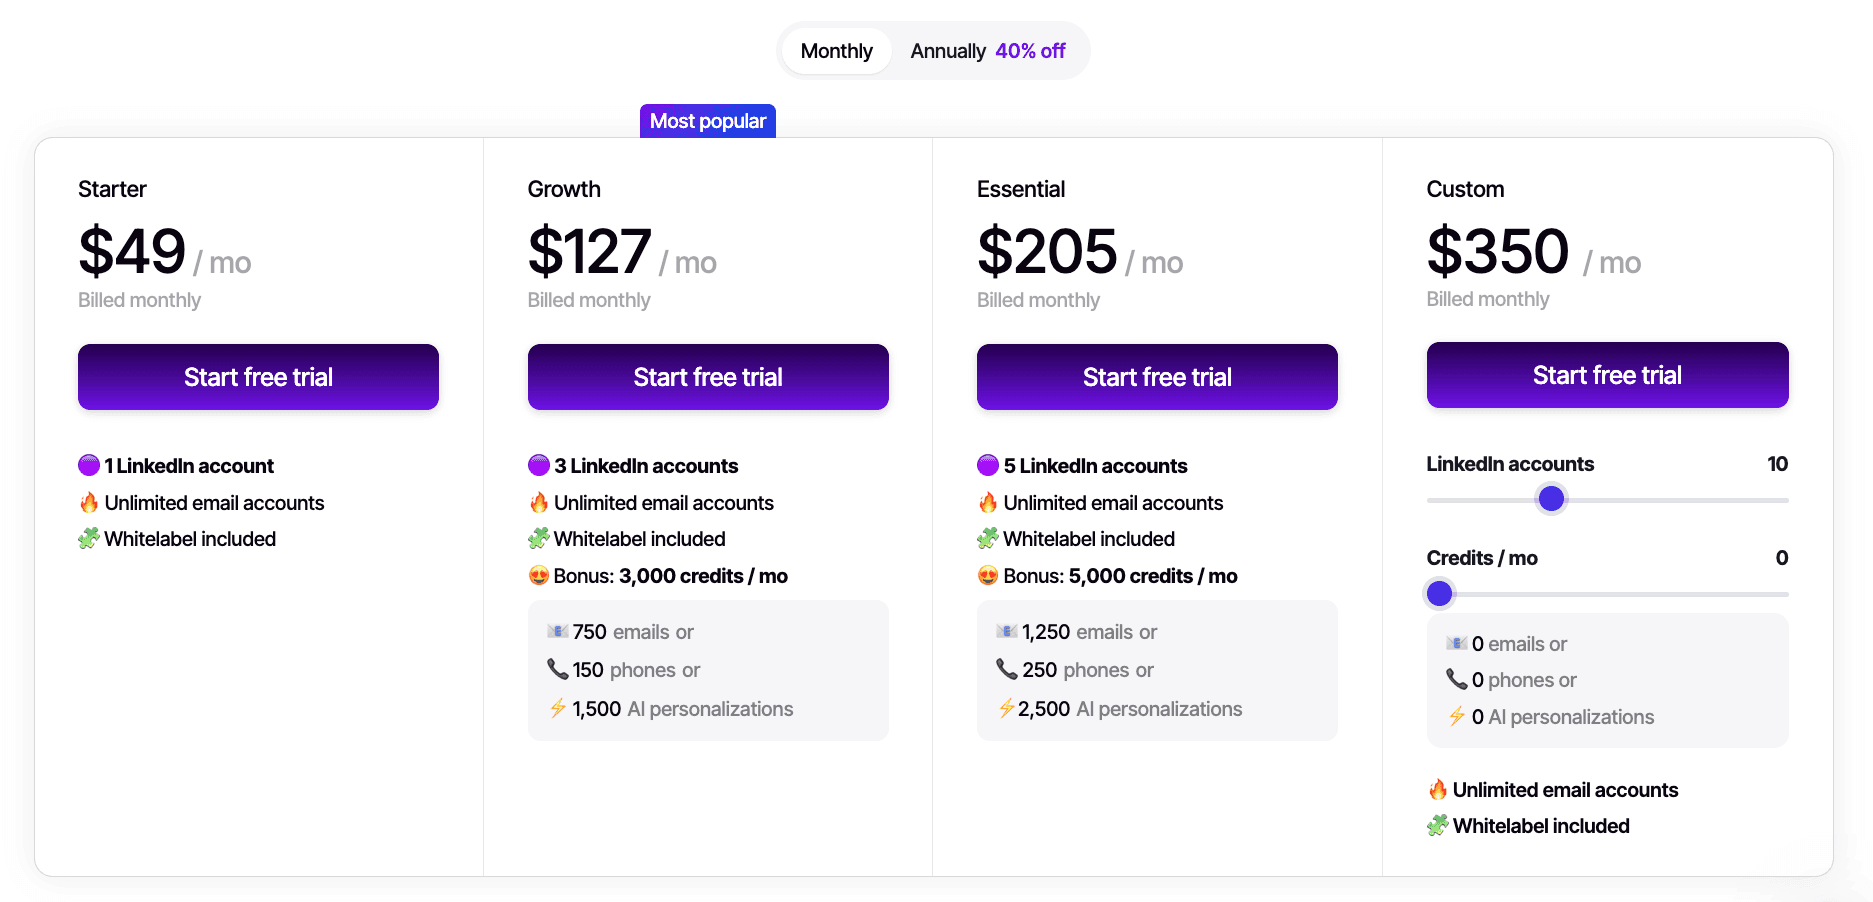The width and height of the screenshot is (1873, 902).
Task: Click the lightning icon next to AI personalizations
Action: coord(557,708)
